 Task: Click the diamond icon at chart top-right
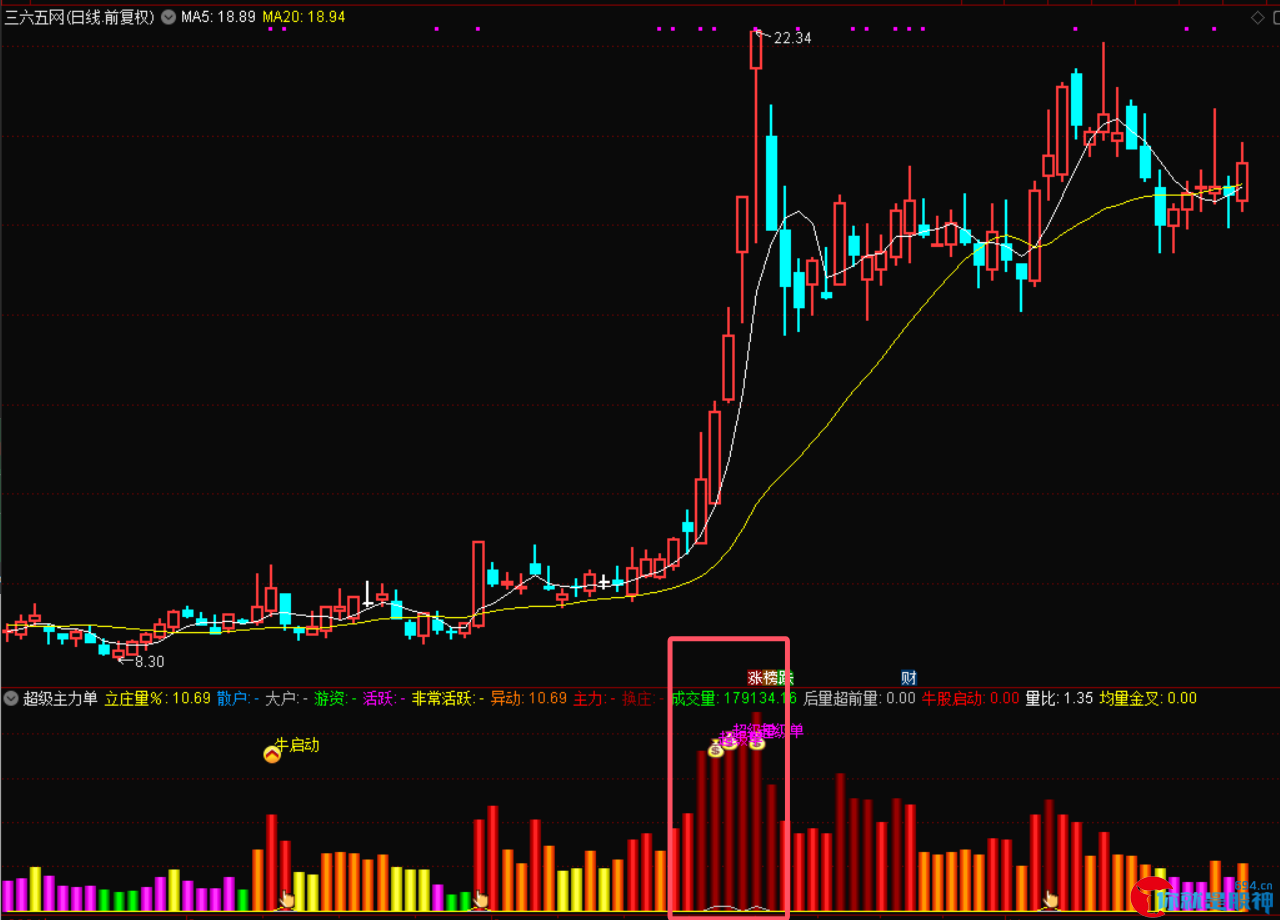[x=1257, y=18]
